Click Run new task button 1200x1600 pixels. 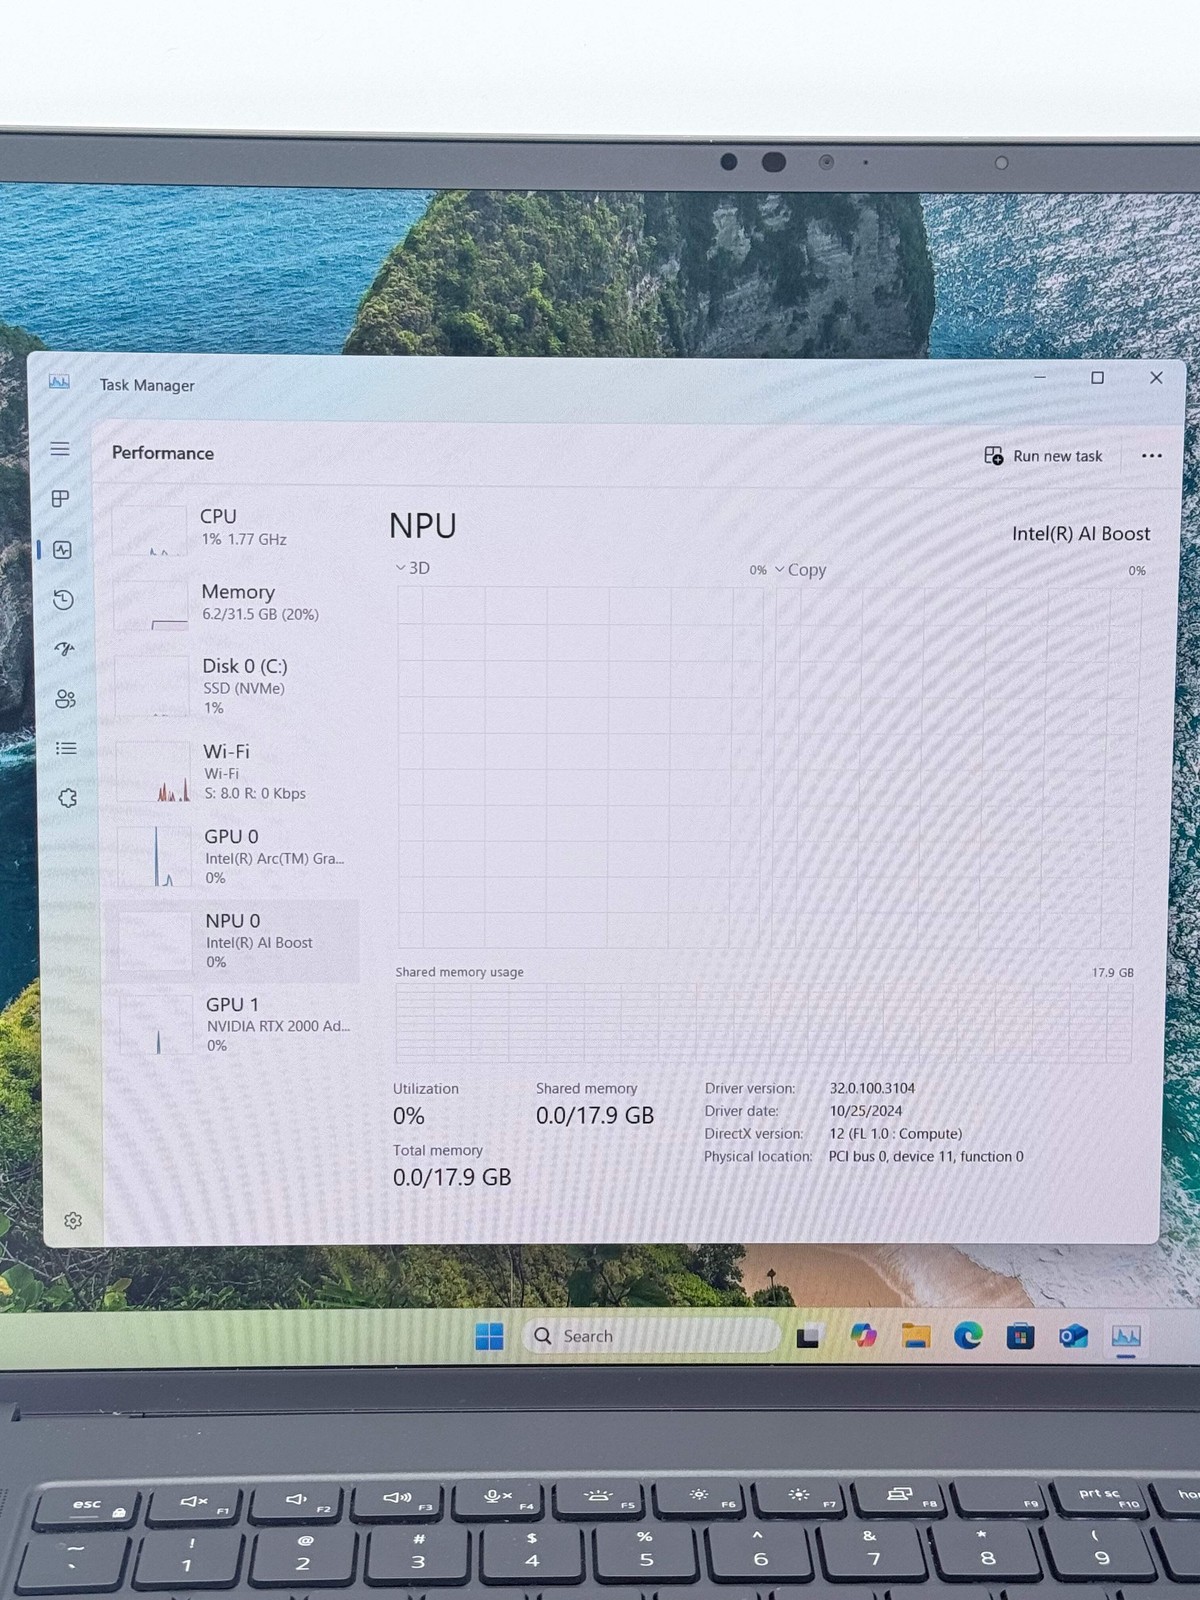click(x=1043, y=456)
